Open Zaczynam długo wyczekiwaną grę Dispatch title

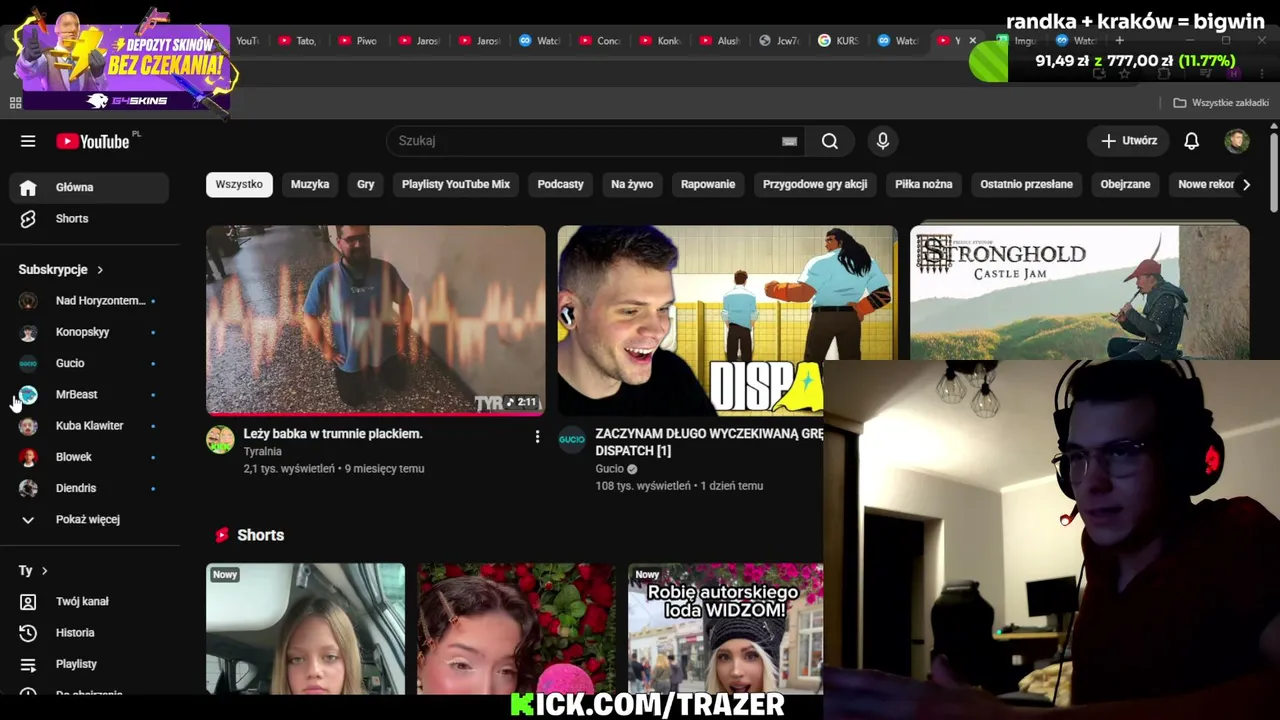pos(709,442)
